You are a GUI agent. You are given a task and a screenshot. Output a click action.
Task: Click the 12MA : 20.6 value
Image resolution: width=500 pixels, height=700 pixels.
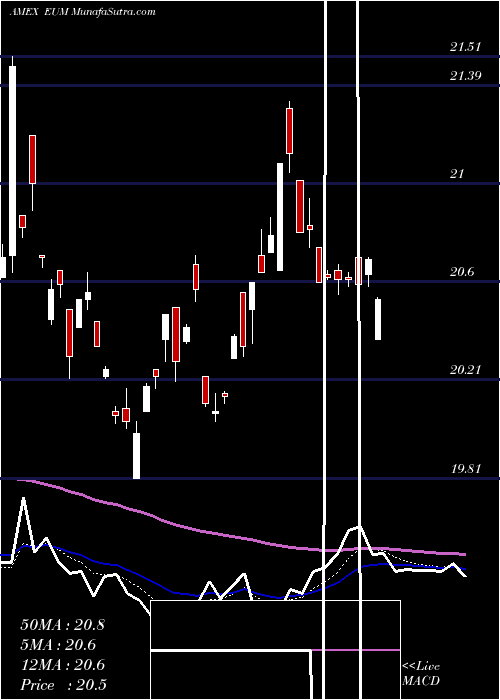(62, 665)
